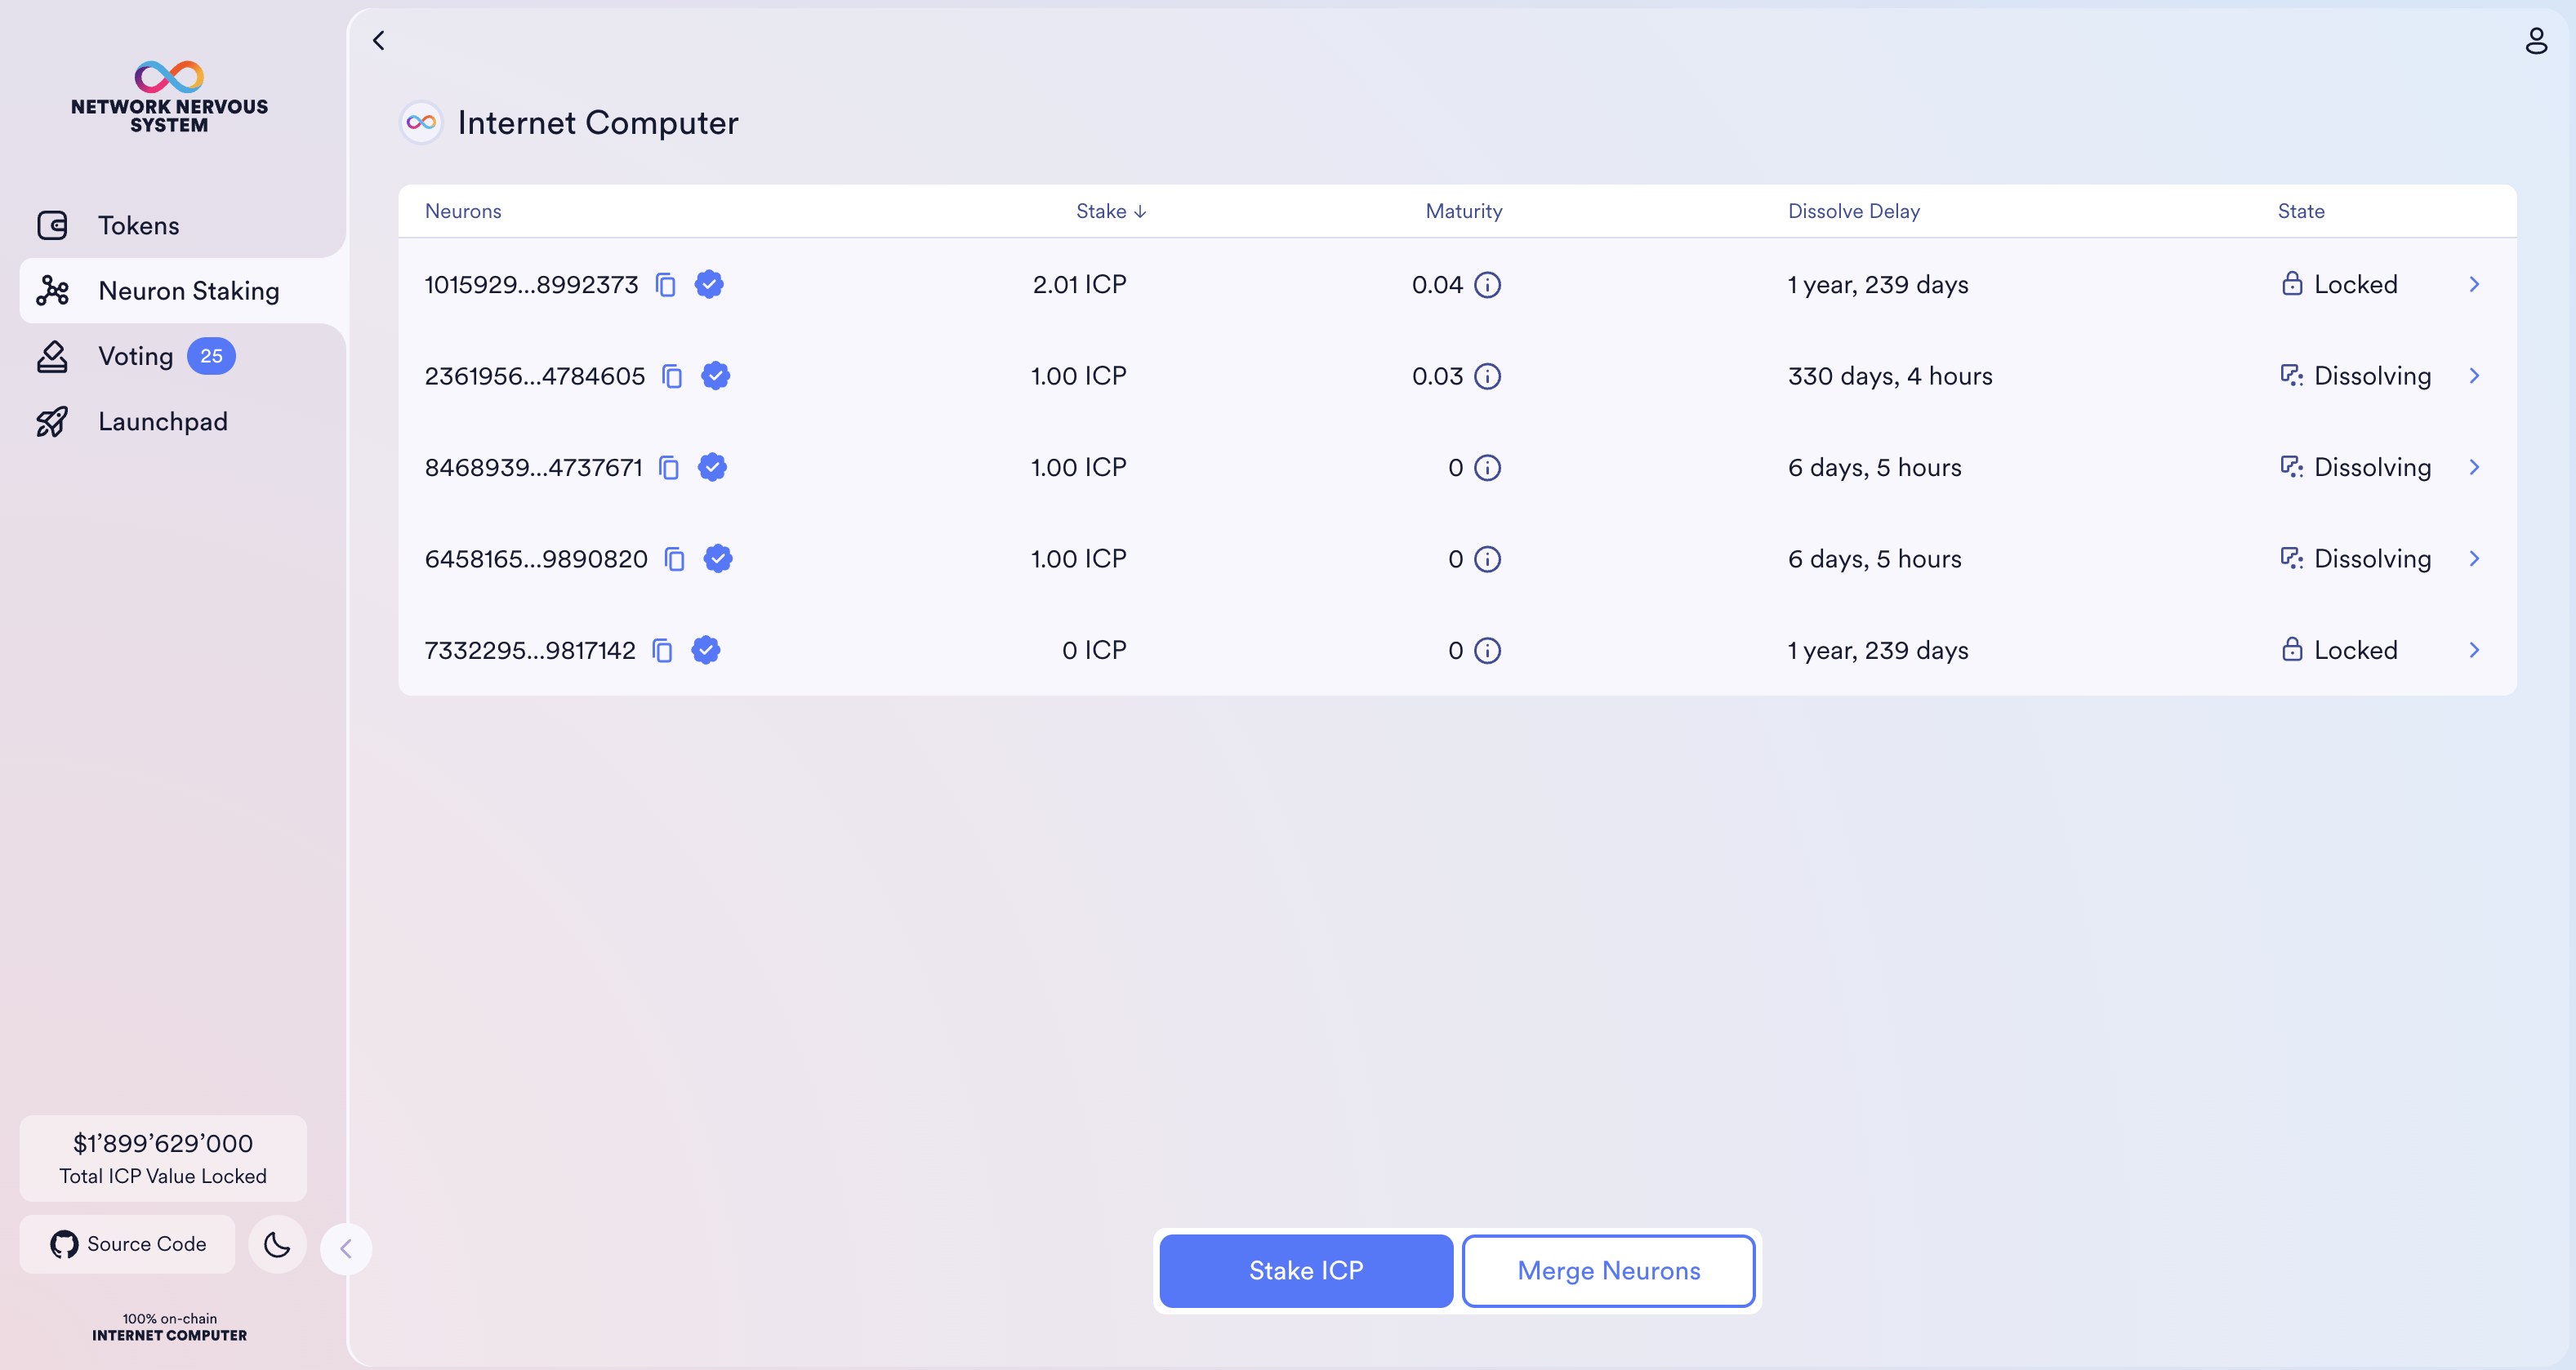Expand details of neuron 2361956...4784605
Viewport: 2576px width, 1370px height.
click(2474, 376)
